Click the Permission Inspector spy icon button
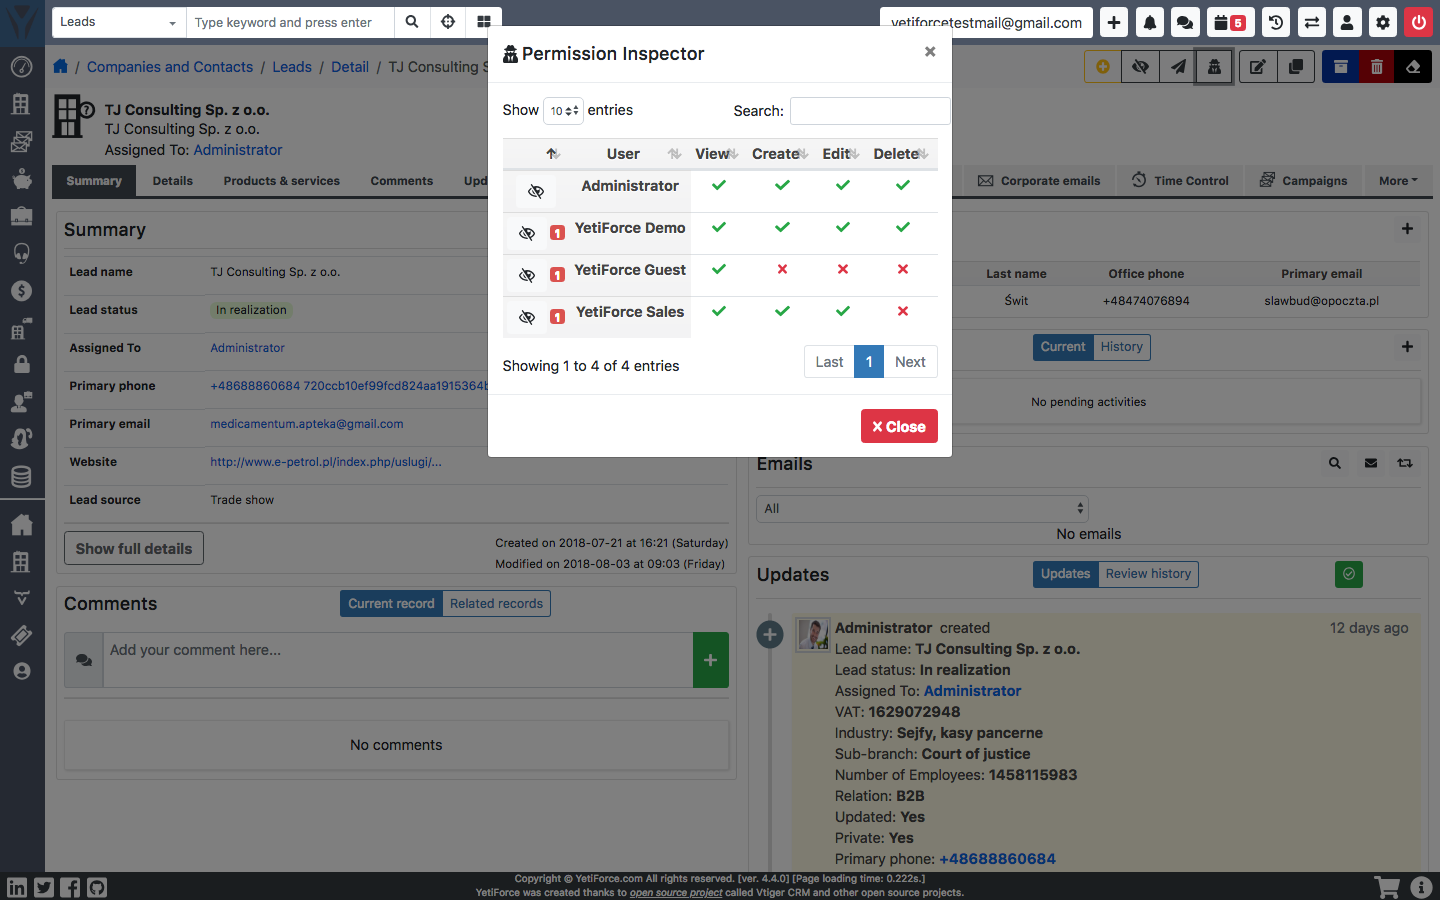Screen dimensions: 1440x900 click(x=1214, y=67)
